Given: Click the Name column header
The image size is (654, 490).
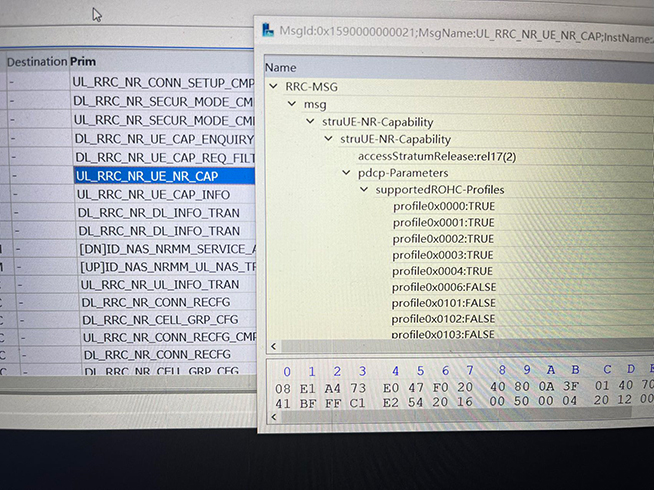Looking at the screenshot, I should tap(282, 66).
